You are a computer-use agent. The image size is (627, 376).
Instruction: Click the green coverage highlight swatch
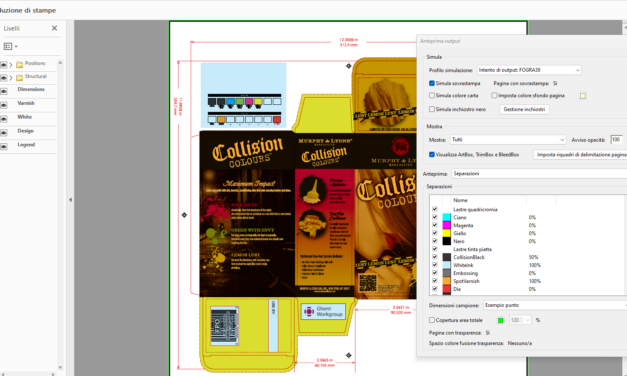point(500,320)
